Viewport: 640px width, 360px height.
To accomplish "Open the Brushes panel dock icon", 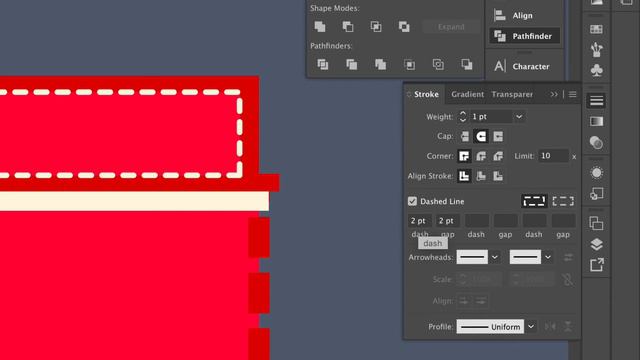I will (x=596, y=49).
